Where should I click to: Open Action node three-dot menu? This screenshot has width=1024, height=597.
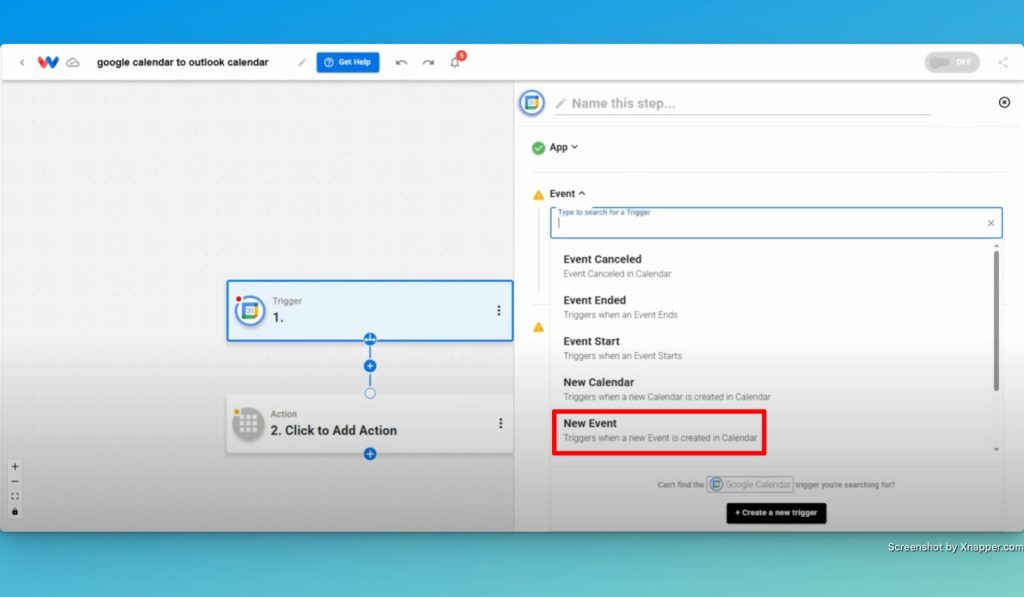[500, 424]
